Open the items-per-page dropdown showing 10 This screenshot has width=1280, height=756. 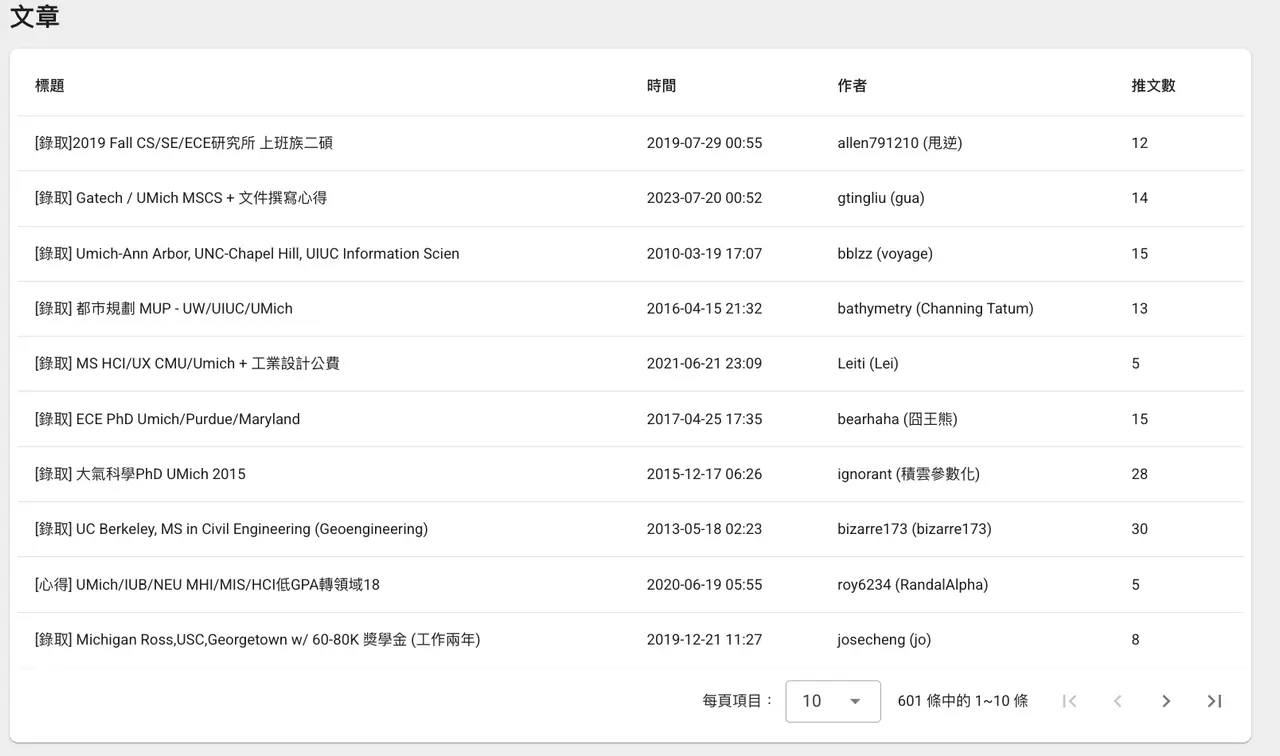833,701
